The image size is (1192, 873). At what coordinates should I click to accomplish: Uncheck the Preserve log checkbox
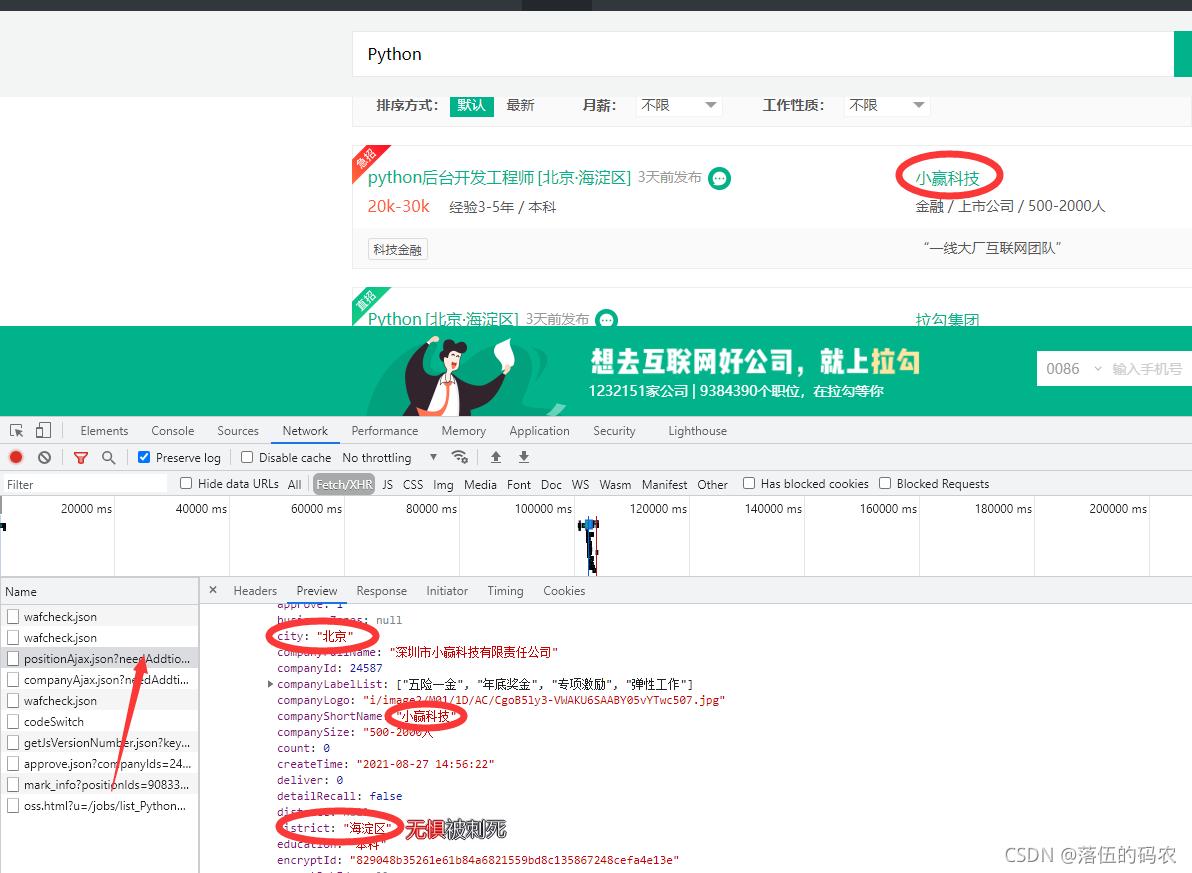(143, 457)
